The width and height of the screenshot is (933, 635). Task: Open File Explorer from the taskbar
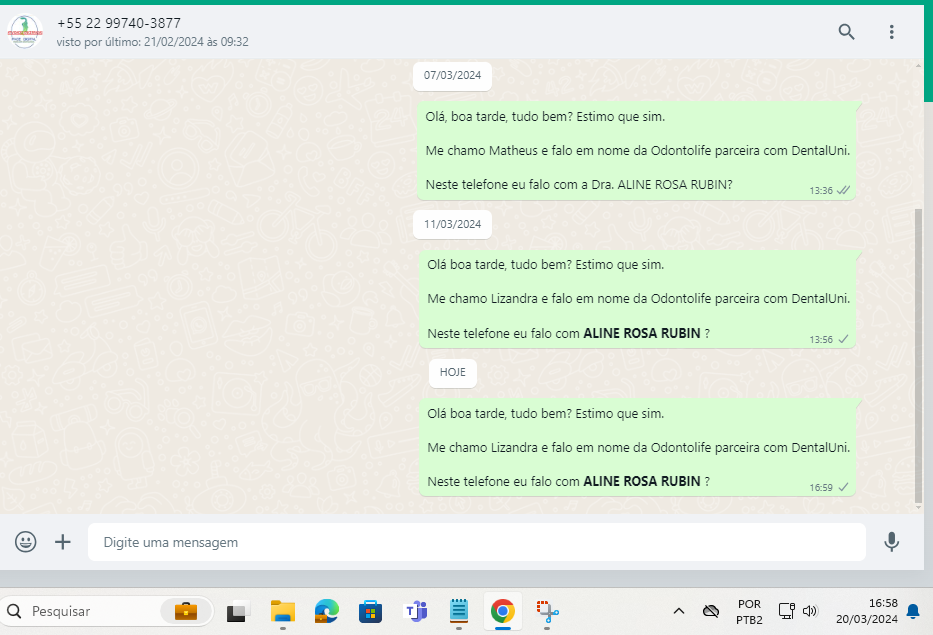[x=283, y=611]
